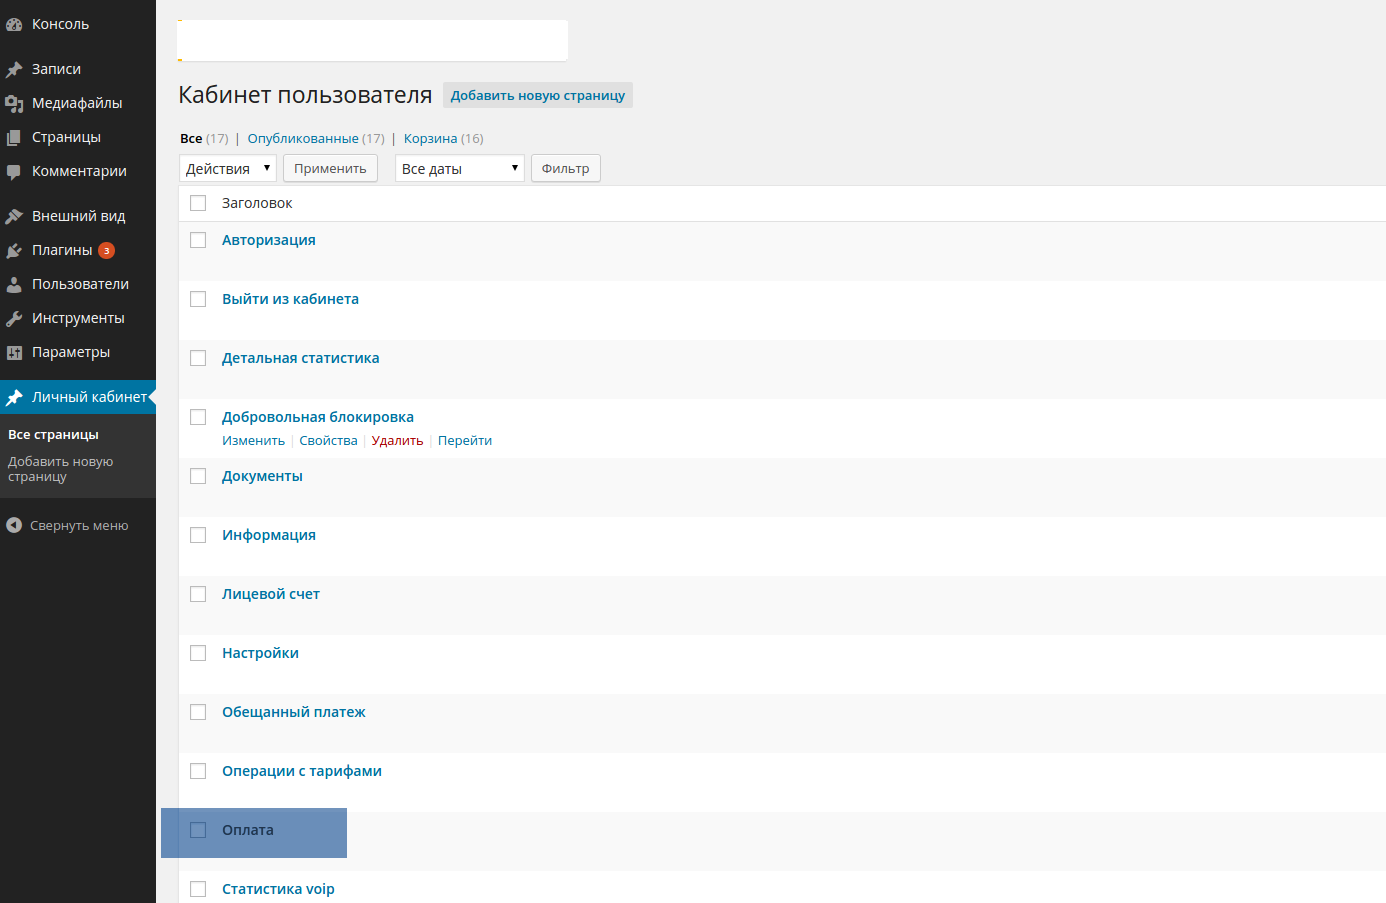Screen dimensions: 1386x903
Task: Click the Консоль dashboard icon
Action: point(14,25)
